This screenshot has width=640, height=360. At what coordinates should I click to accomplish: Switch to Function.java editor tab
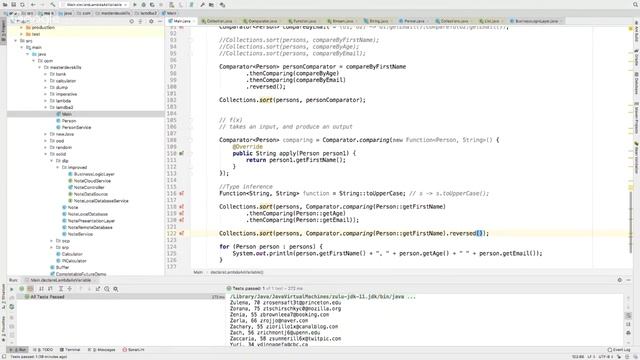pos(303,21)
